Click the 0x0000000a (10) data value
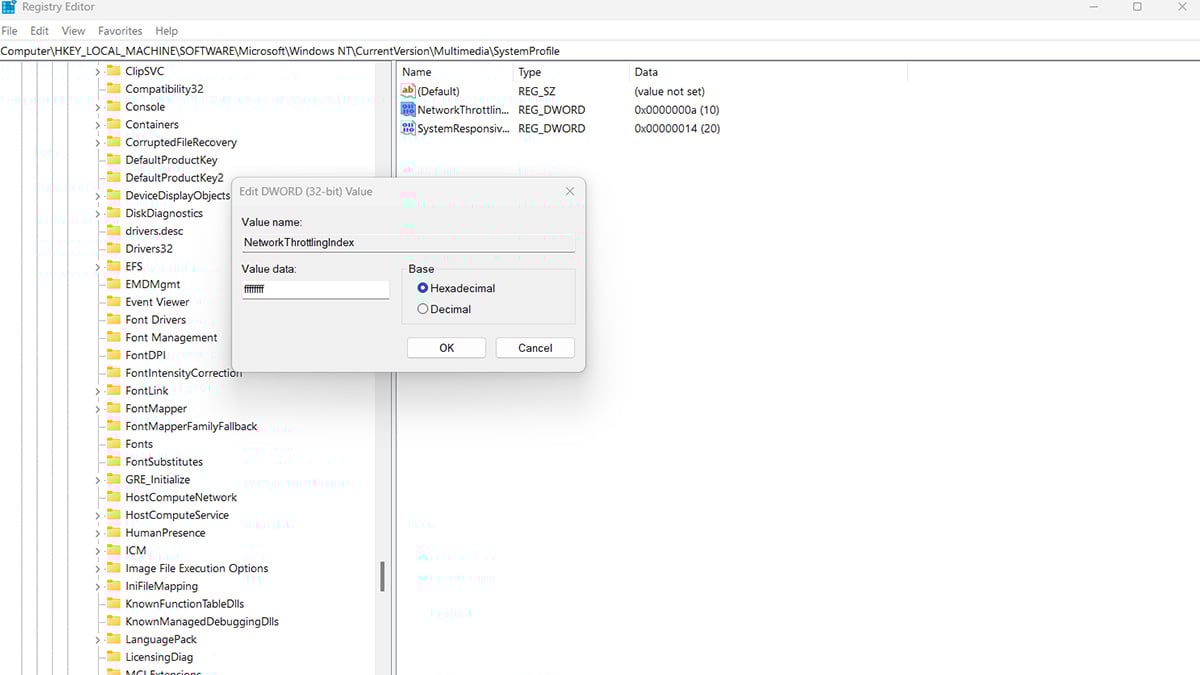Screen dimensions: 1200x675 tap(677, 110)
